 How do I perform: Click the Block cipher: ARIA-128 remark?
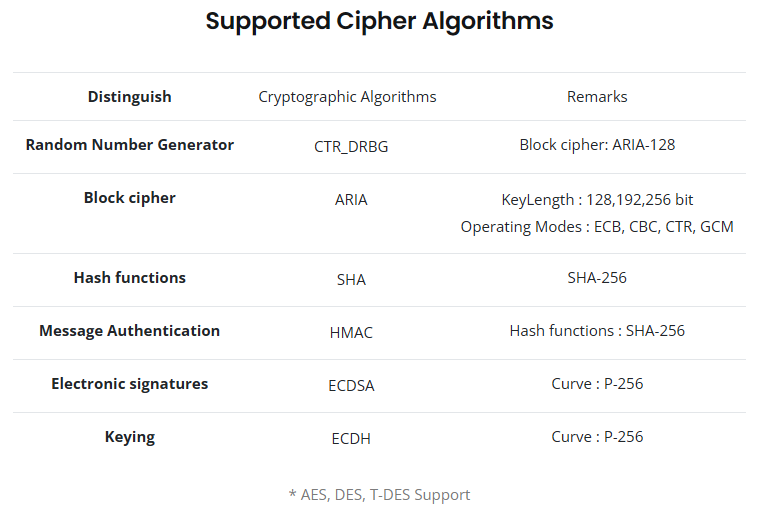click(x=597, y=145)
